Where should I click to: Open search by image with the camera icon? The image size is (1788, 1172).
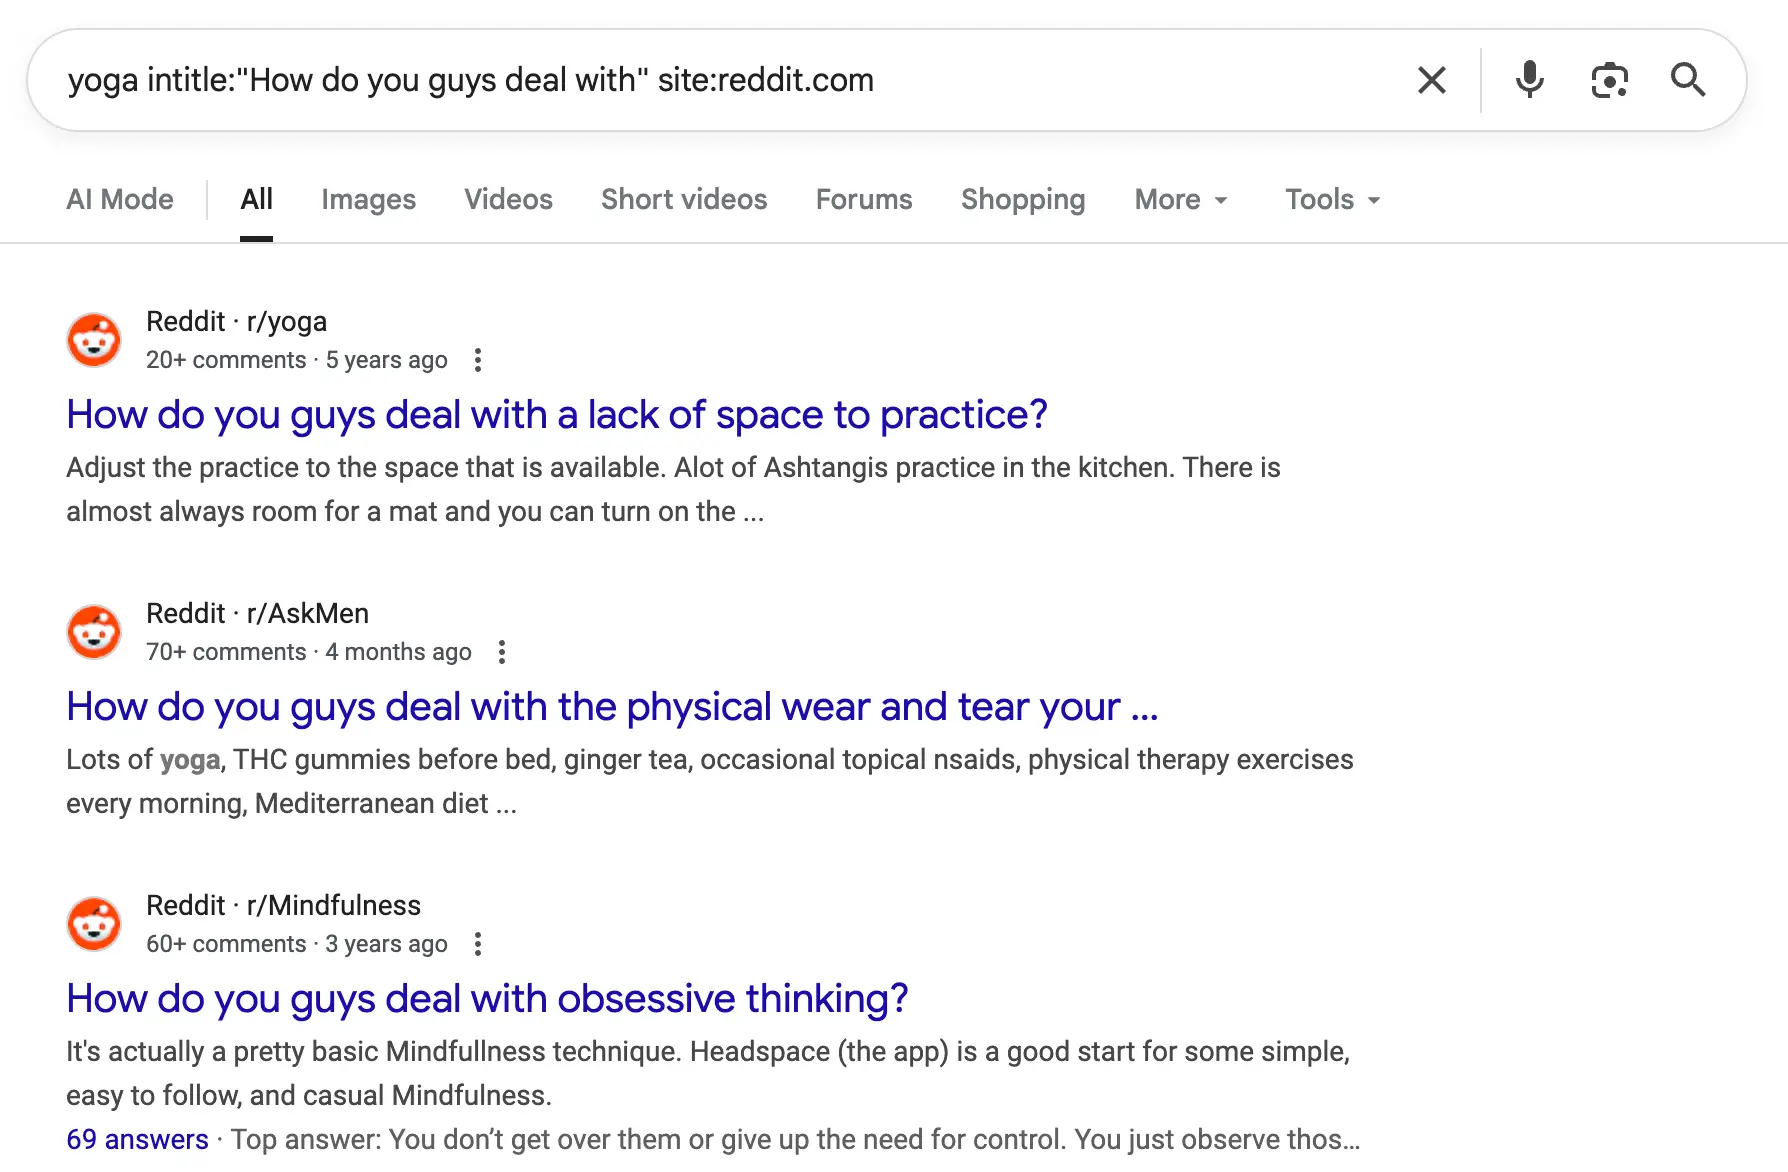[x=1609, y=80]
